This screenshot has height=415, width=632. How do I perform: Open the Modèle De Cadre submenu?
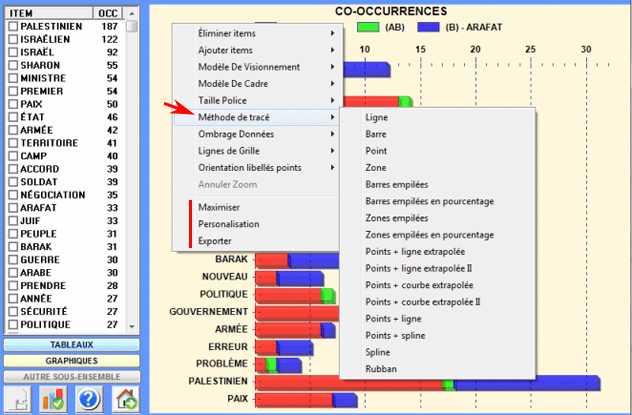(x=257, y=84)
